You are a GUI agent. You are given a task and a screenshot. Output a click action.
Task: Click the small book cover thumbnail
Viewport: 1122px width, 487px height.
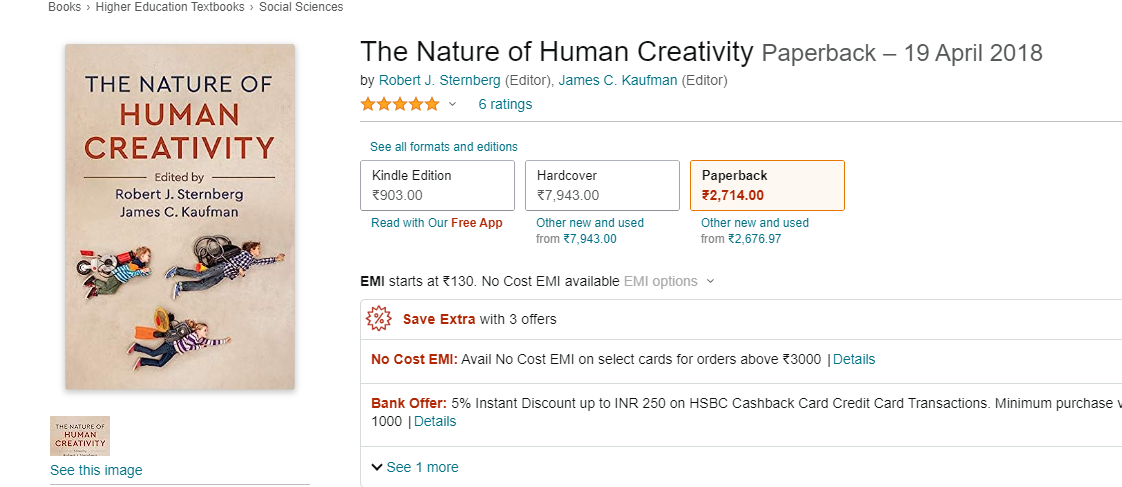click(80, 436)
